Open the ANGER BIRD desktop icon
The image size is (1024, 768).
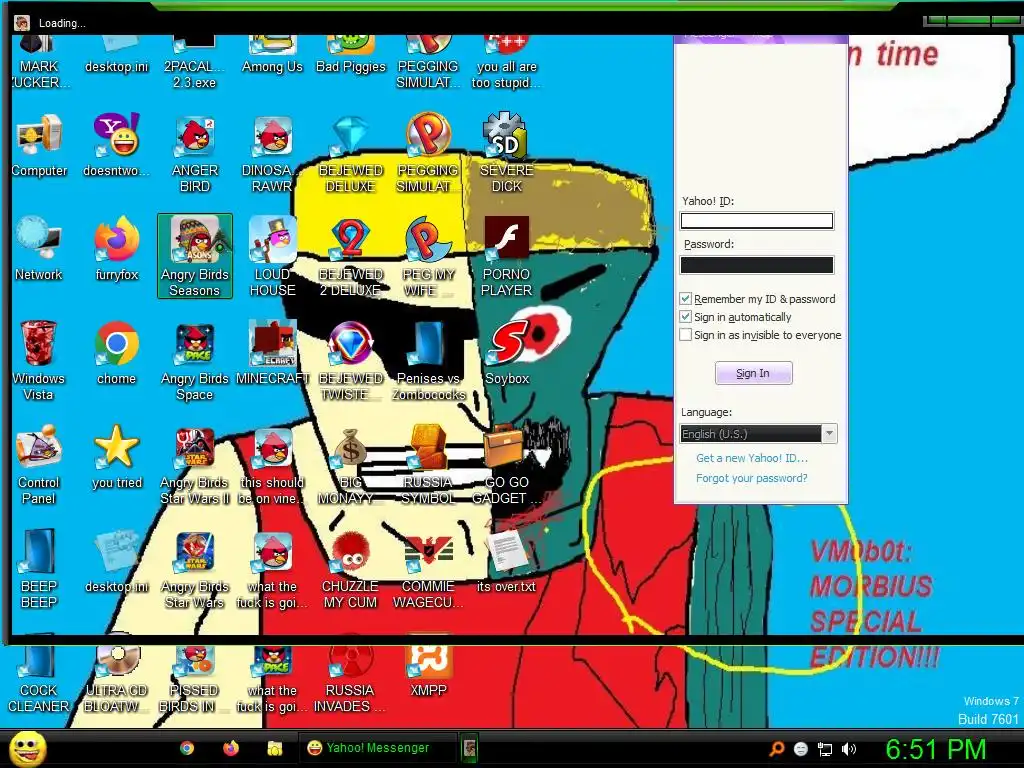pos(195,153)
